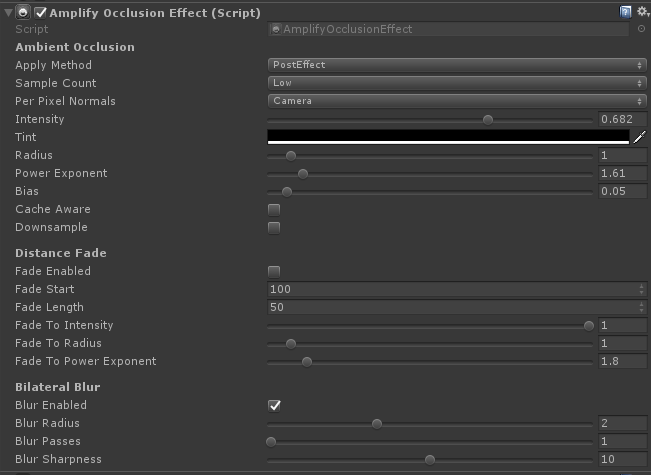Click the Fade Length curve stepper arrows
The height and width of the screenshot is (475, 651).
(x=641, y=307)
